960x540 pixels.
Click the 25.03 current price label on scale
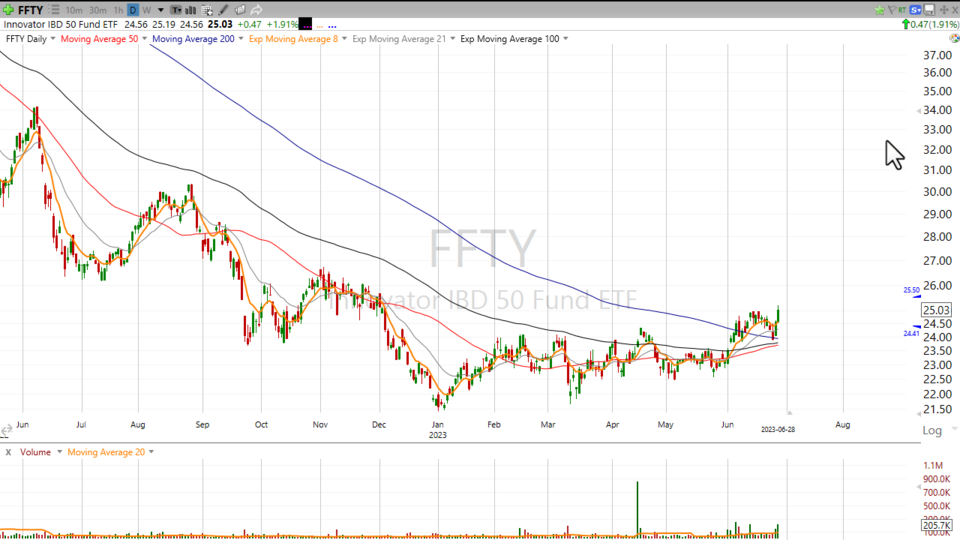tap(937, 310)
